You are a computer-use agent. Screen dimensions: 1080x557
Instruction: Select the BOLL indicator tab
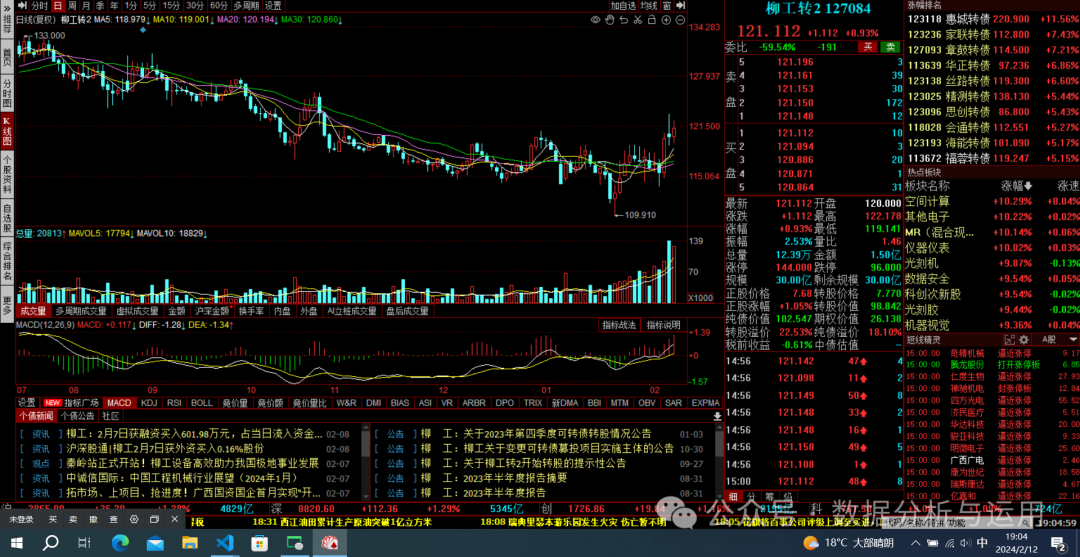tap(201, 403)
